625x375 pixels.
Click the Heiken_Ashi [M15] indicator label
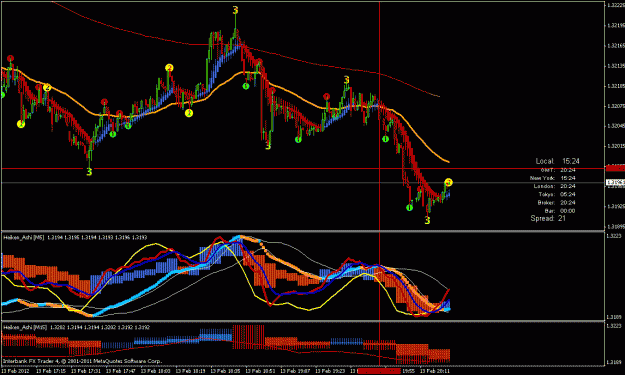(x=25, y=327)
